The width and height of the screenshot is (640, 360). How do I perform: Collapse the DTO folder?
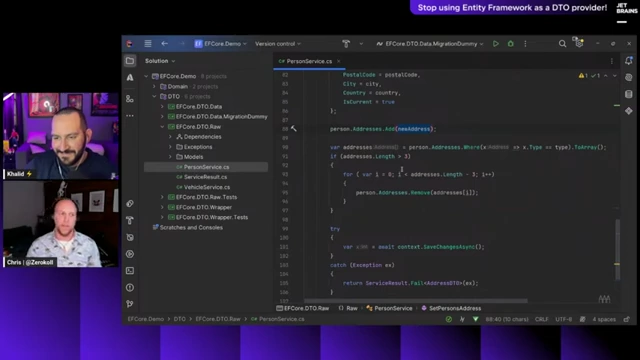coord(154,96)
